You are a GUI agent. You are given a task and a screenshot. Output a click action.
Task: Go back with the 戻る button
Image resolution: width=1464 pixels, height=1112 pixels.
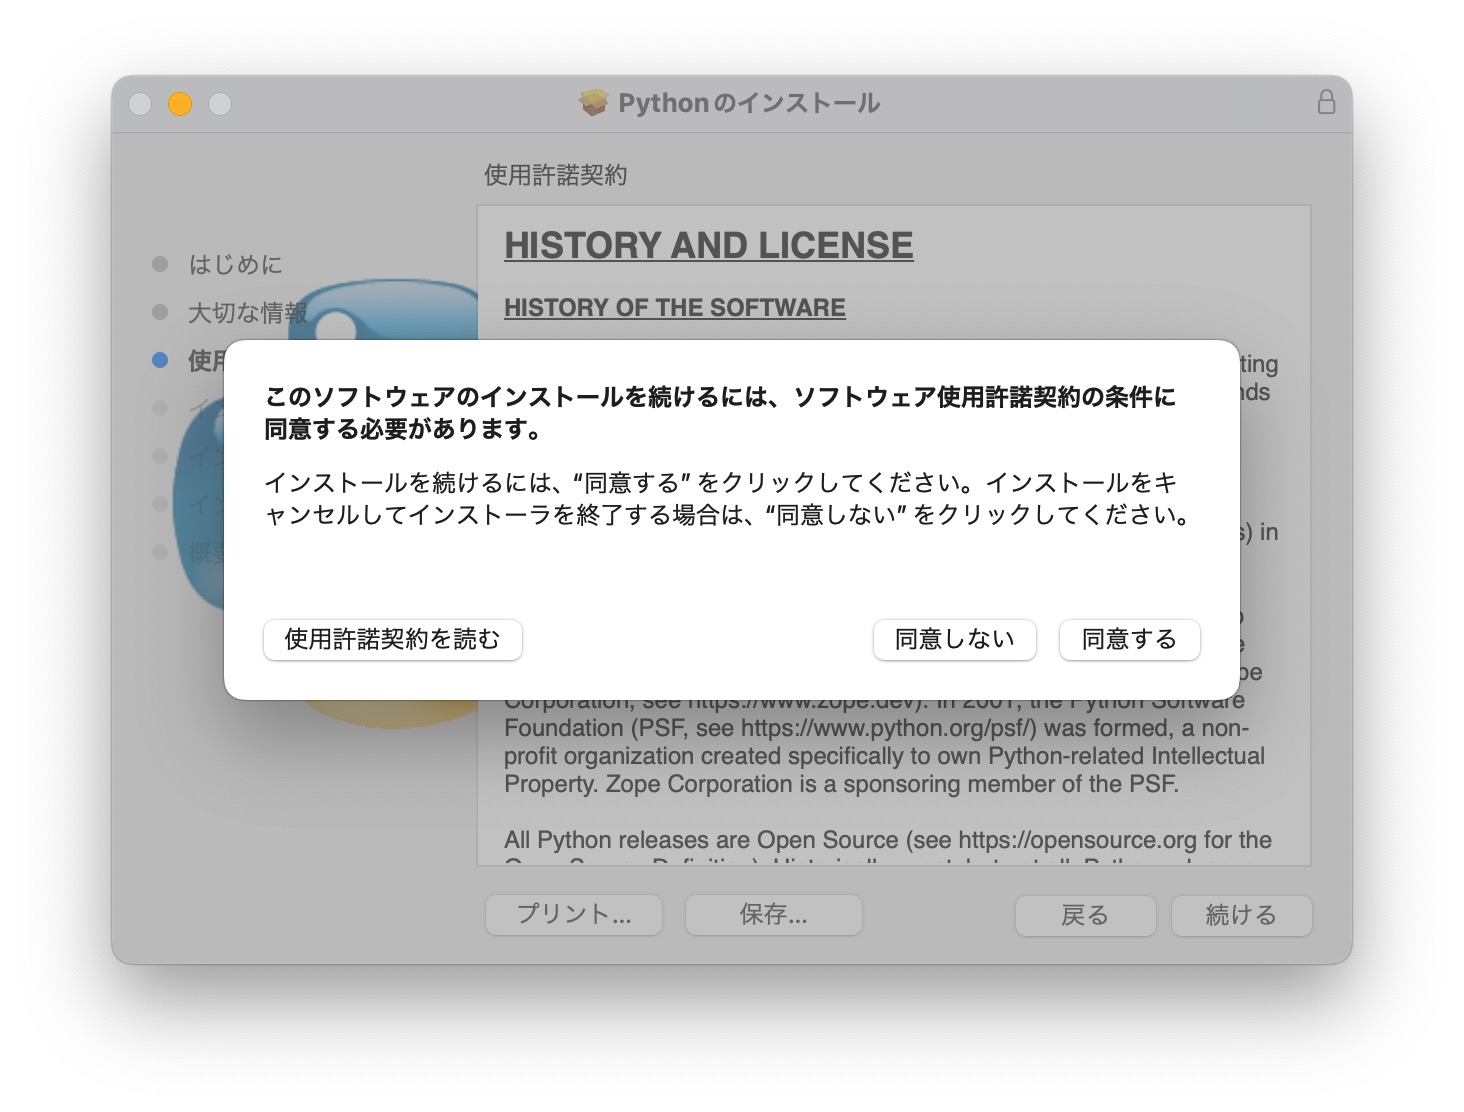1085,915
